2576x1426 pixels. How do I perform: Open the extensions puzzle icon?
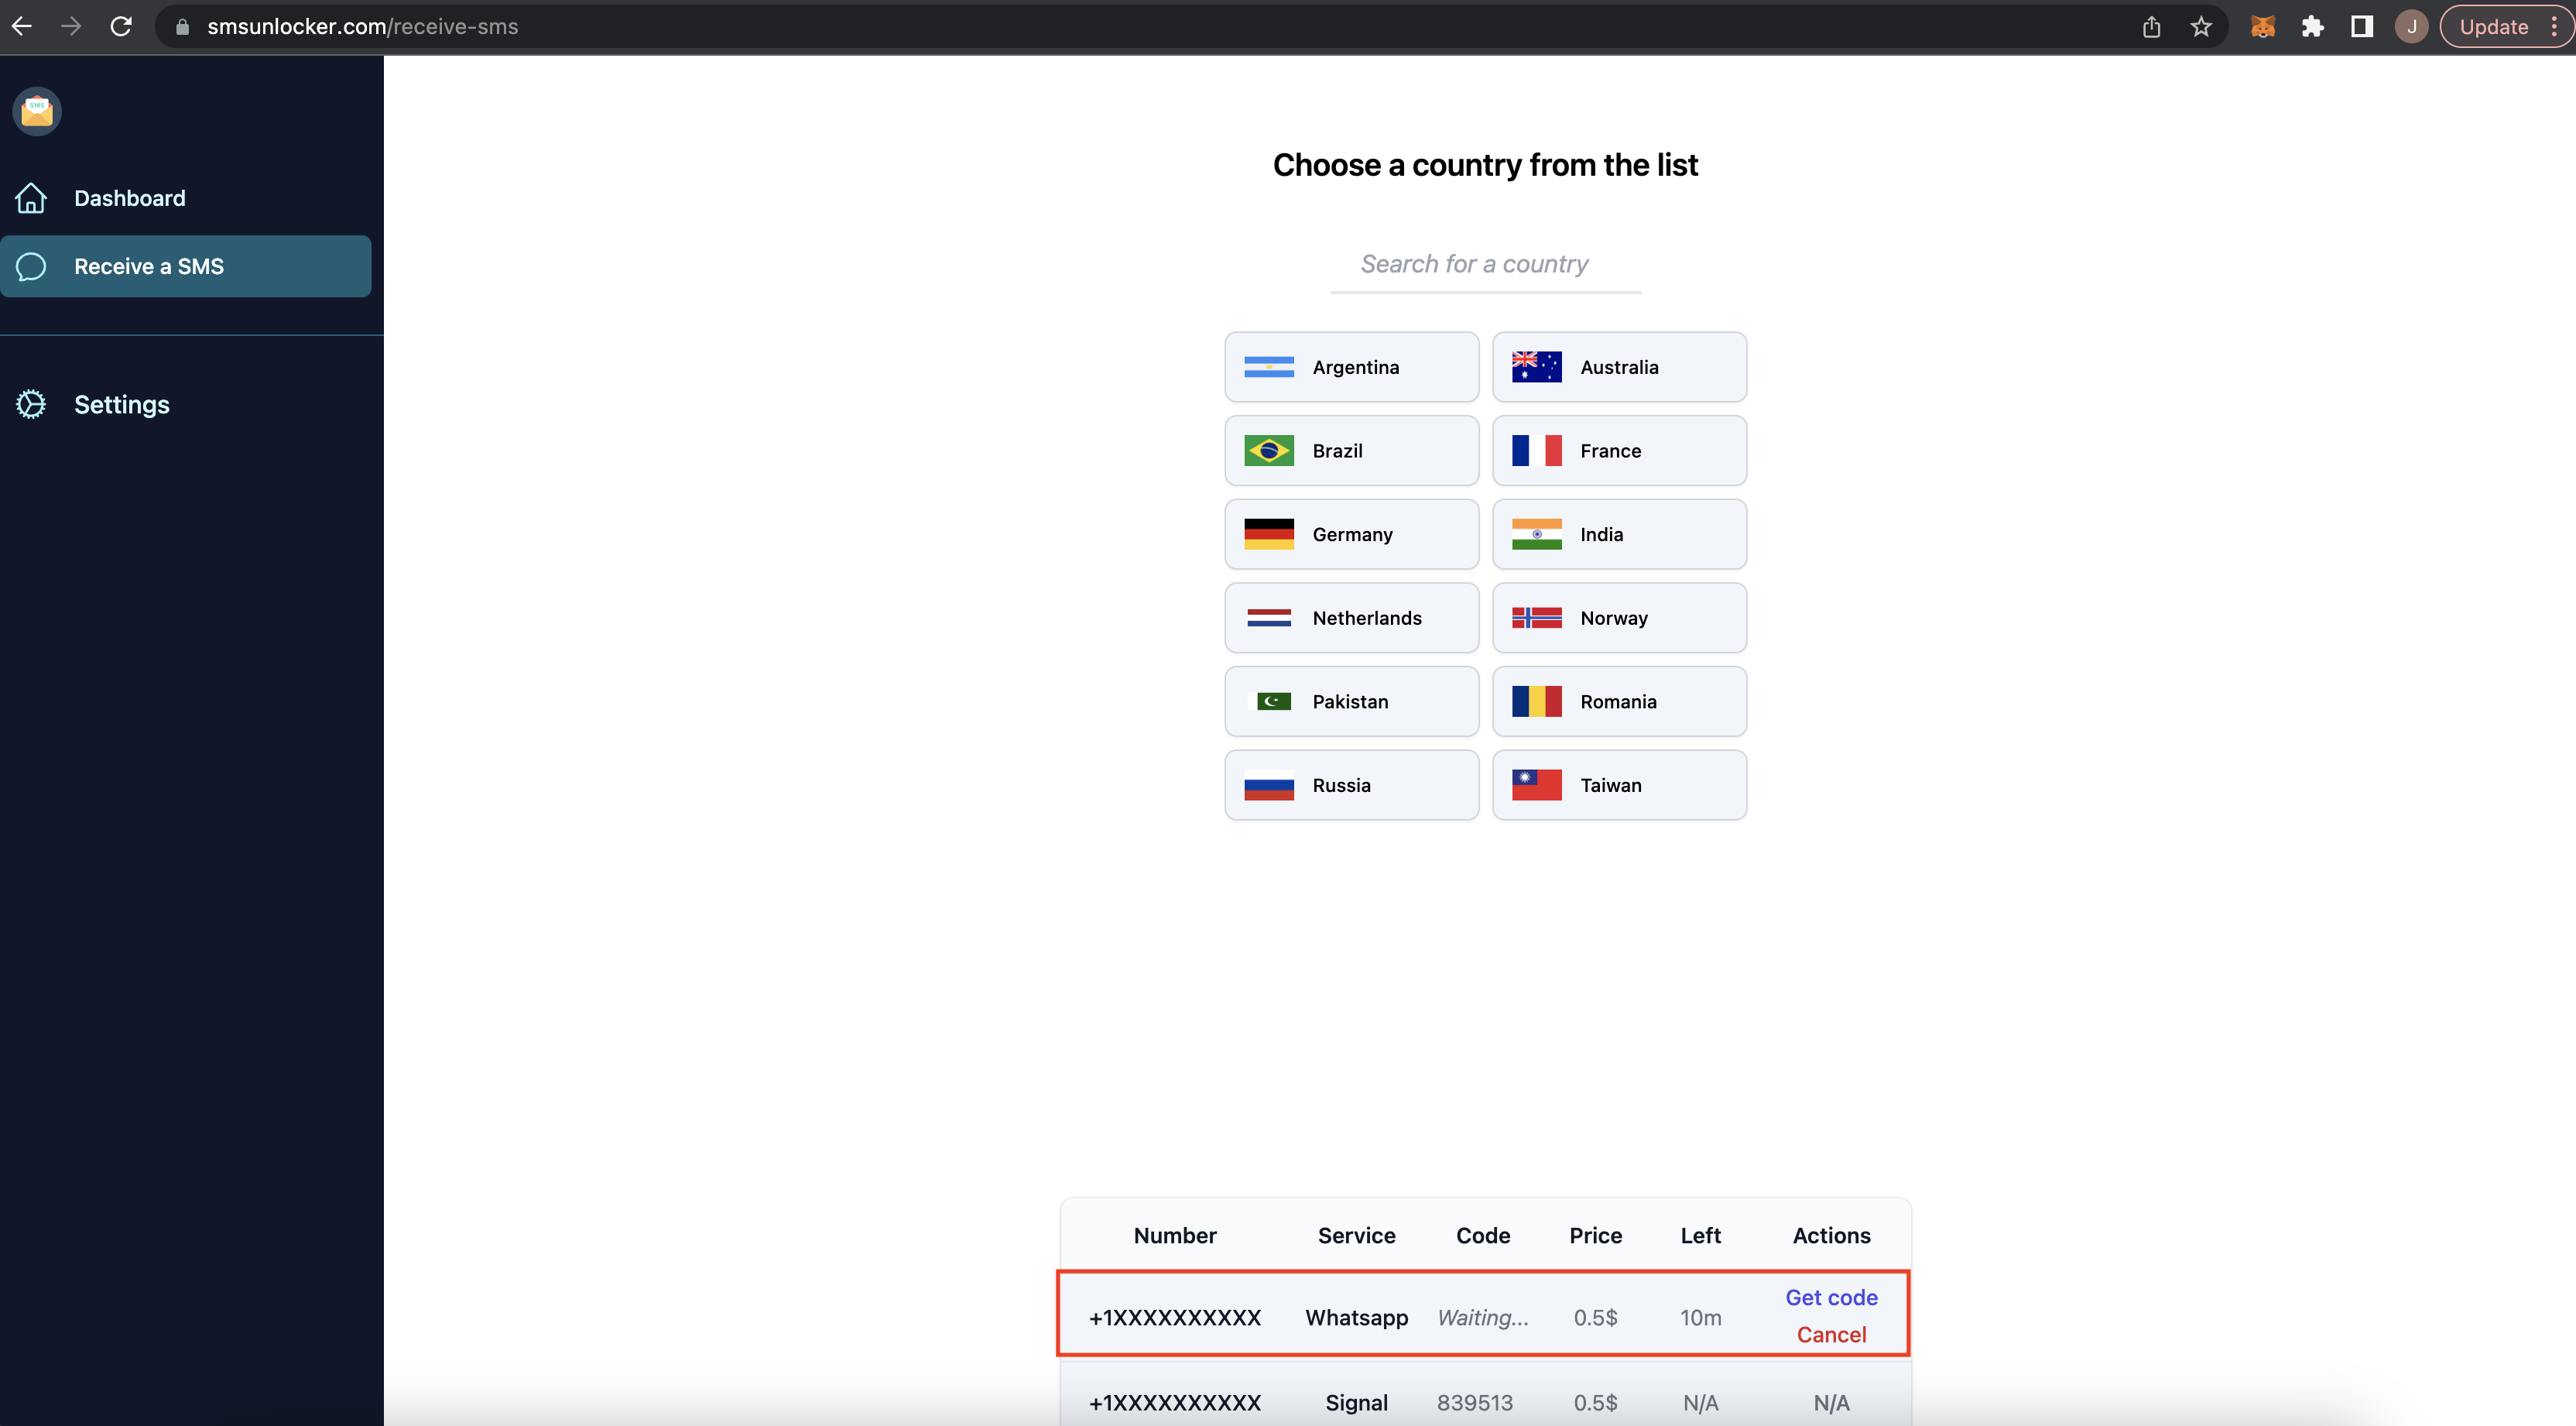[x=2312, y=27]
